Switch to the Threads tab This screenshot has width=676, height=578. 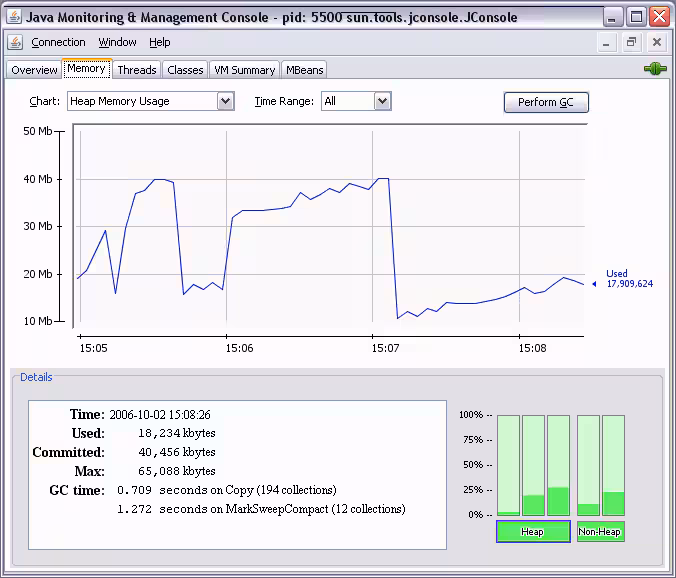pyautogui.click(x=137, y=70)
